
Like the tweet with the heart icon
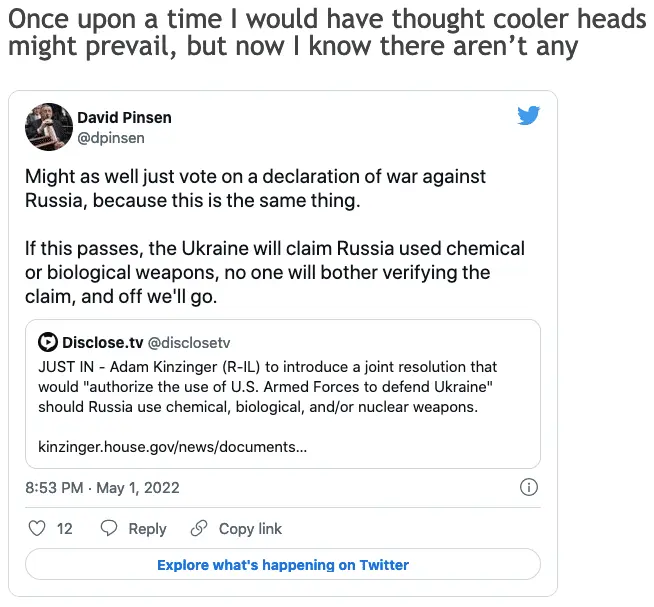click(36, 528)
